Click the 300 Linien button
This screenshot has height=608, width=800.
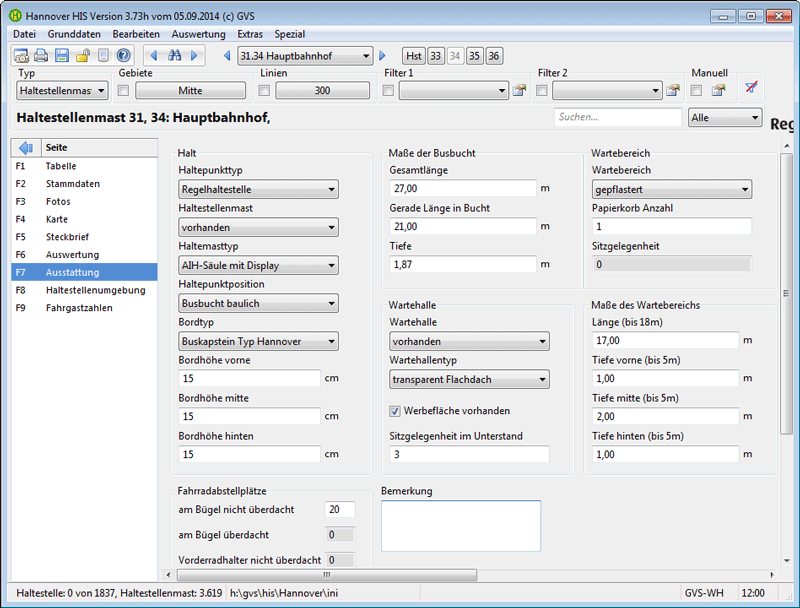click(322, 91)
